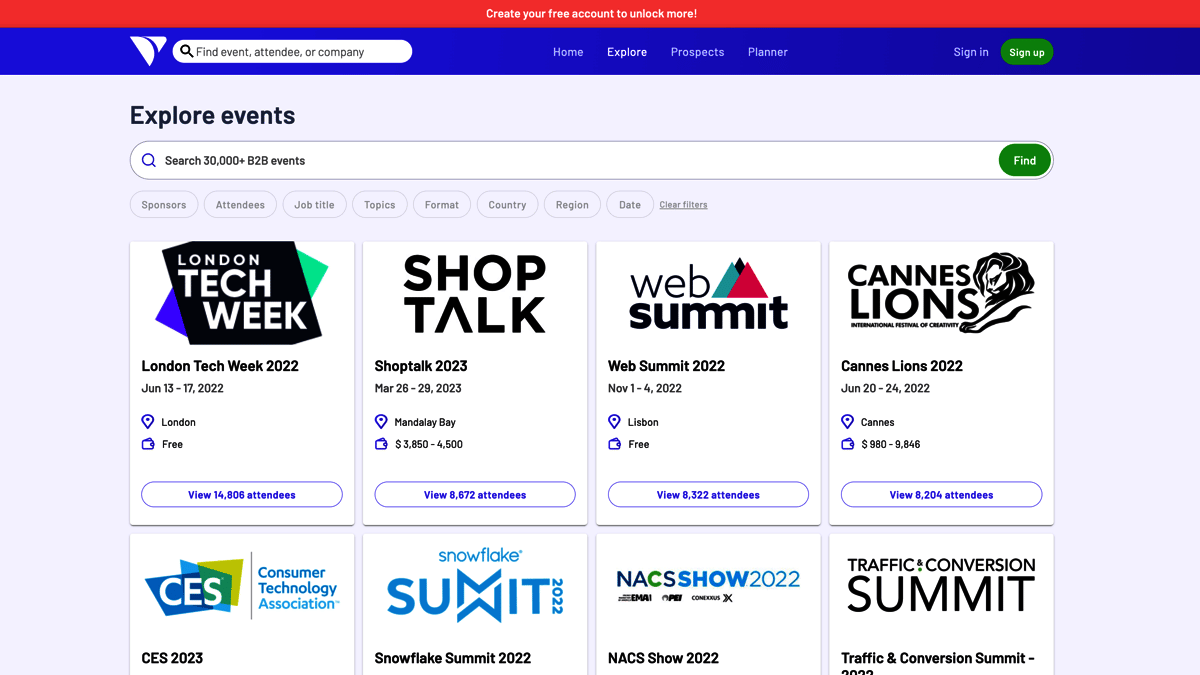Open the Sponsors filter dropdown
Image resolution: width=1200 pixels, height=675 pixels.
[x=163, y=204]
